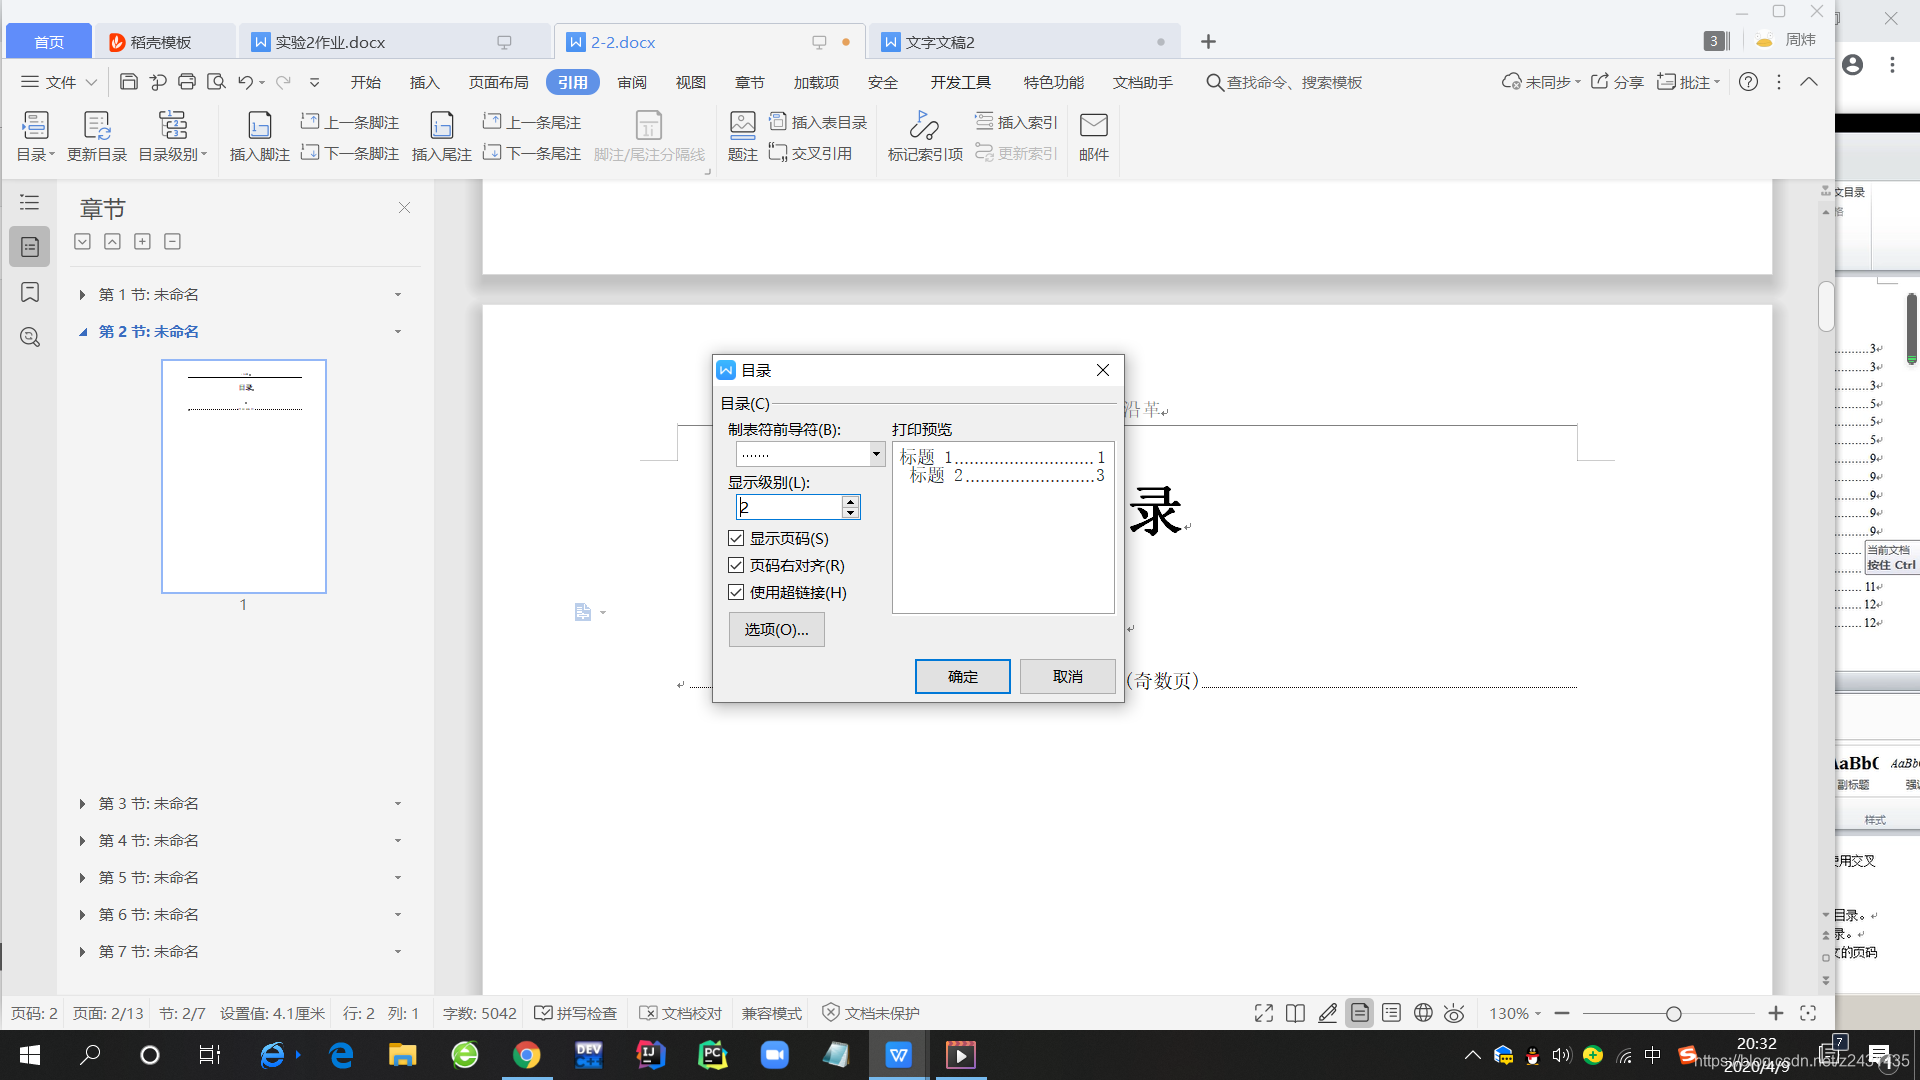This screenshot has height=1080, width=1920.
Task: Switch to the 页面布局 ribbon tab
Action: 498,82
